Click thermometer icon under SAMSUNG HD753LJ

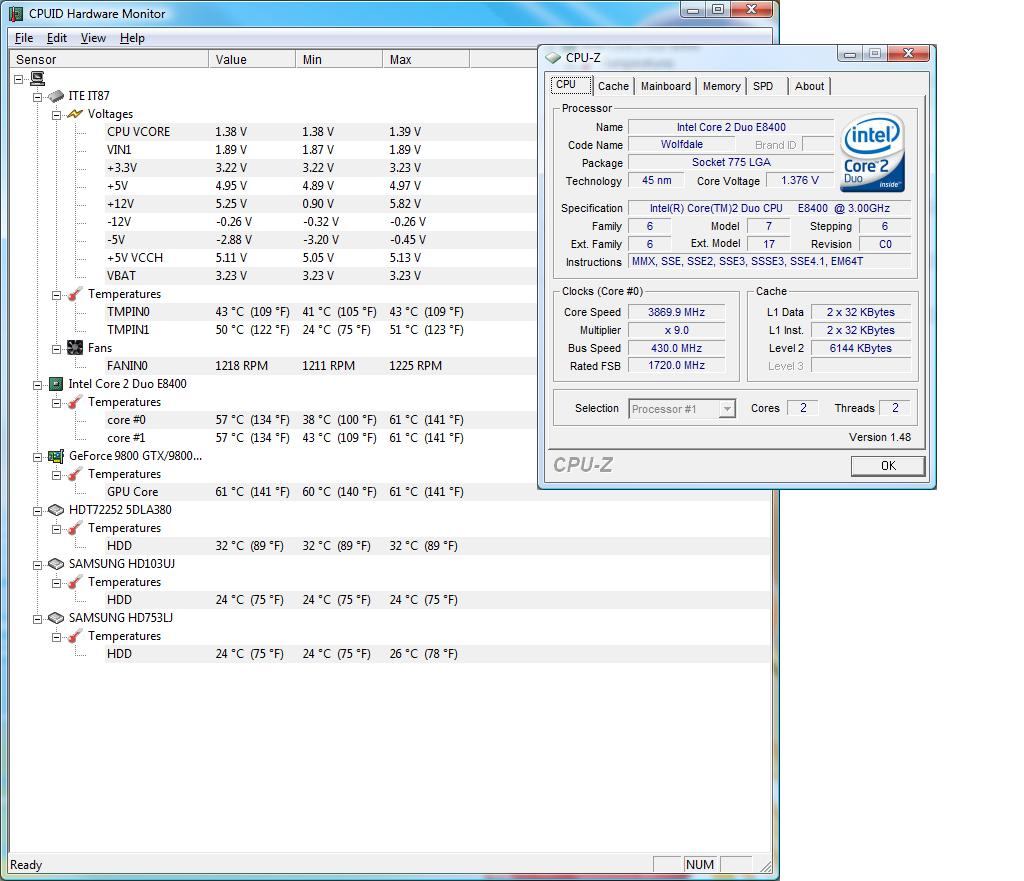75,636
